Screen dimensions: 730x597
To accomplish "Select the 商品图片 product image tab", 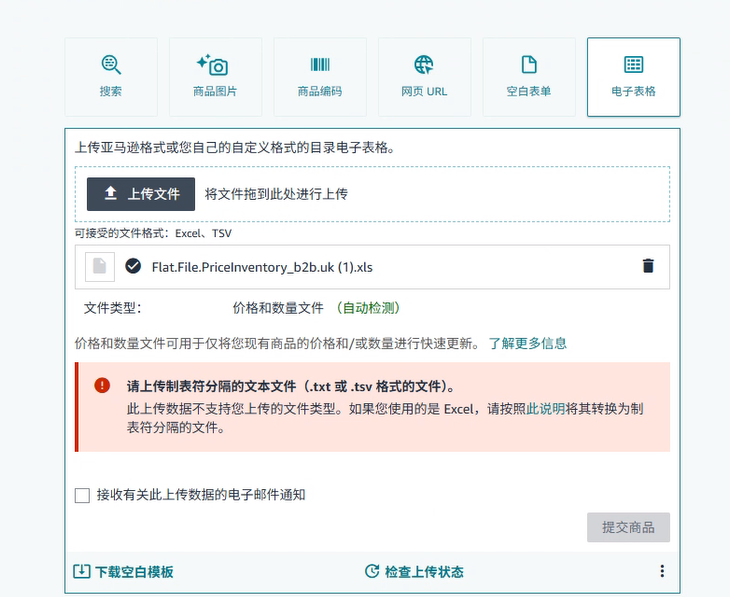I will (x=216, y=77).
